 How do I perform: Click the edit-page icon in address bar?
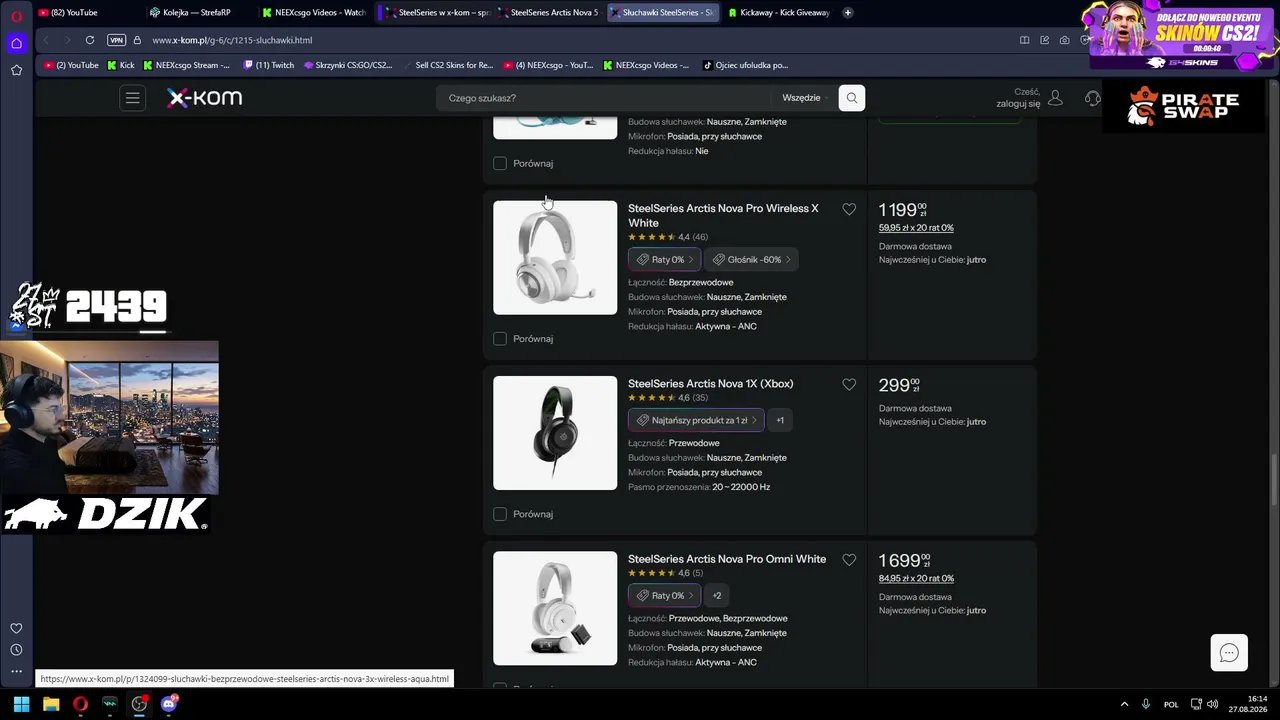tap(1044, 40)
